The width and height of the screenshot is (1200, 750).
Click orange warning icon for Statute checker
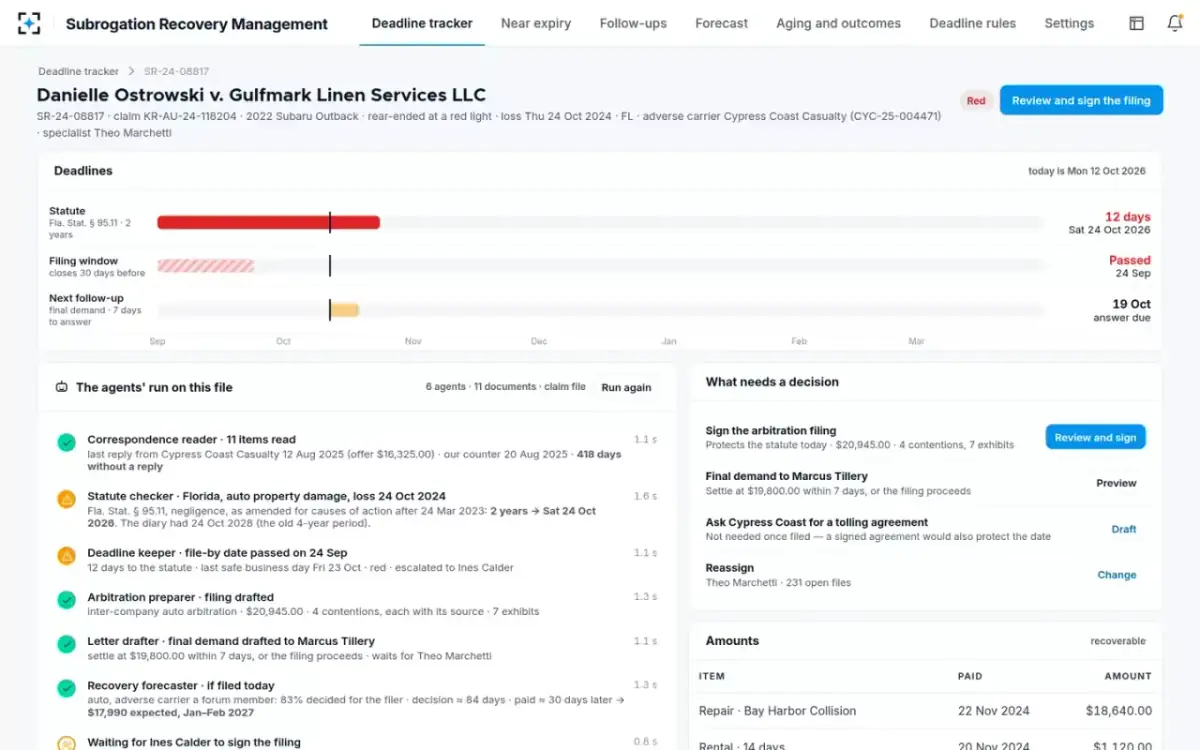[66, 499]
